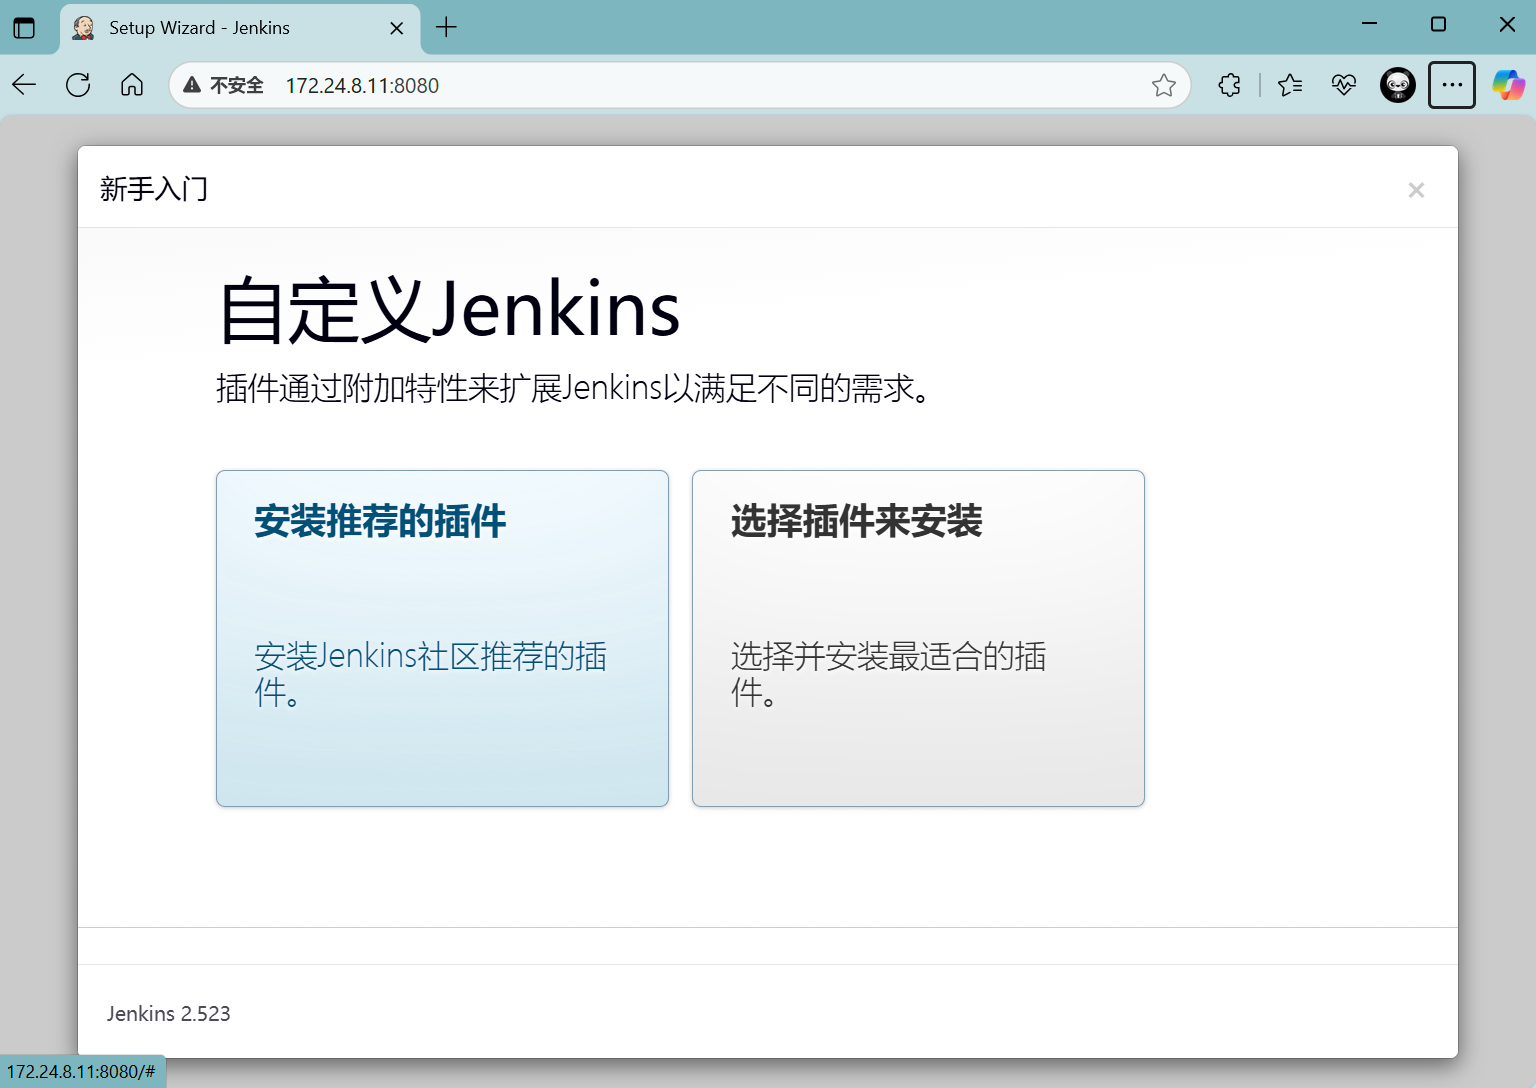Screen dimensions: 1536x1088
Task: Choose 选择插件来安装 option
Action: coord(918,638)
